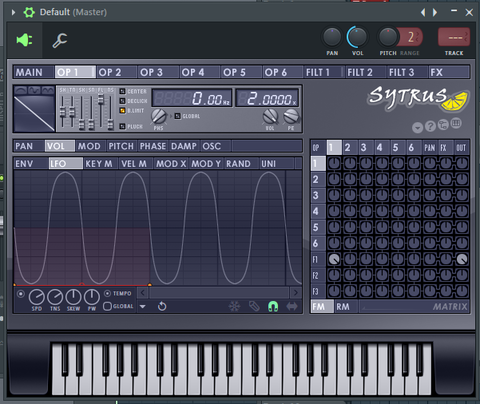Select the MOD X editor tab
The width and height of the screenshot is (480, 404).
pos(171,164)
